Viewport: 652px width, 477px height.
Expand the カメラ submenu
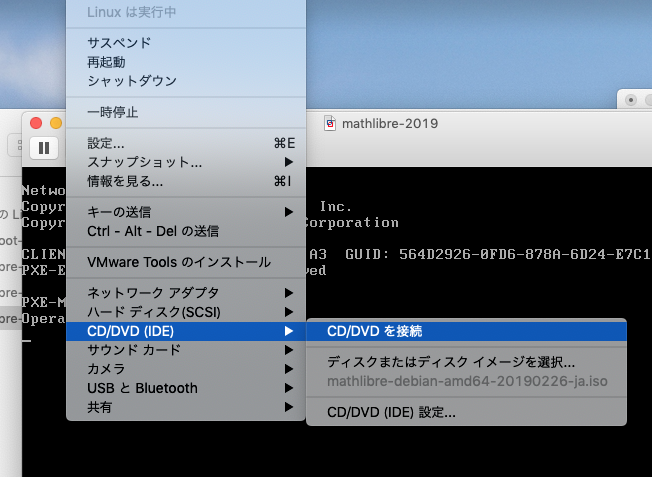(186, 369)
